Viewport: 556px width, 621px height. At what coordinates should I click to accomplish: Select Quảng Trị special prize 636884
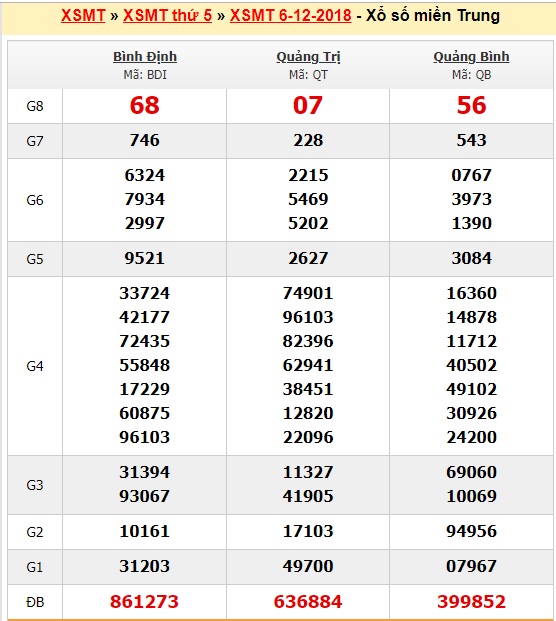(308, 602)
